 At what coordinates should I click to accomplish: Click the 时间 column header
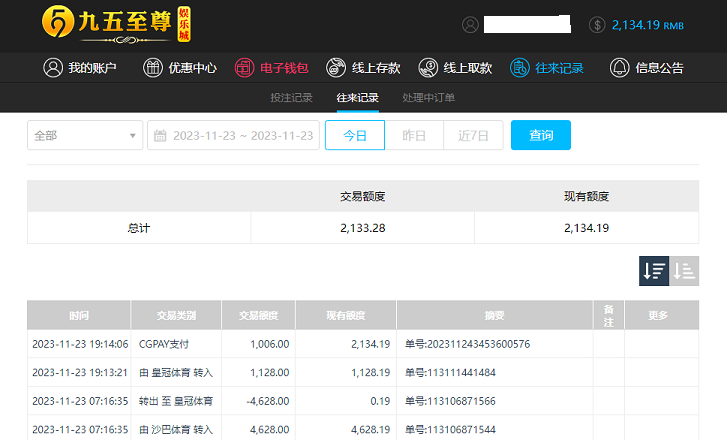tap(79, 315)
